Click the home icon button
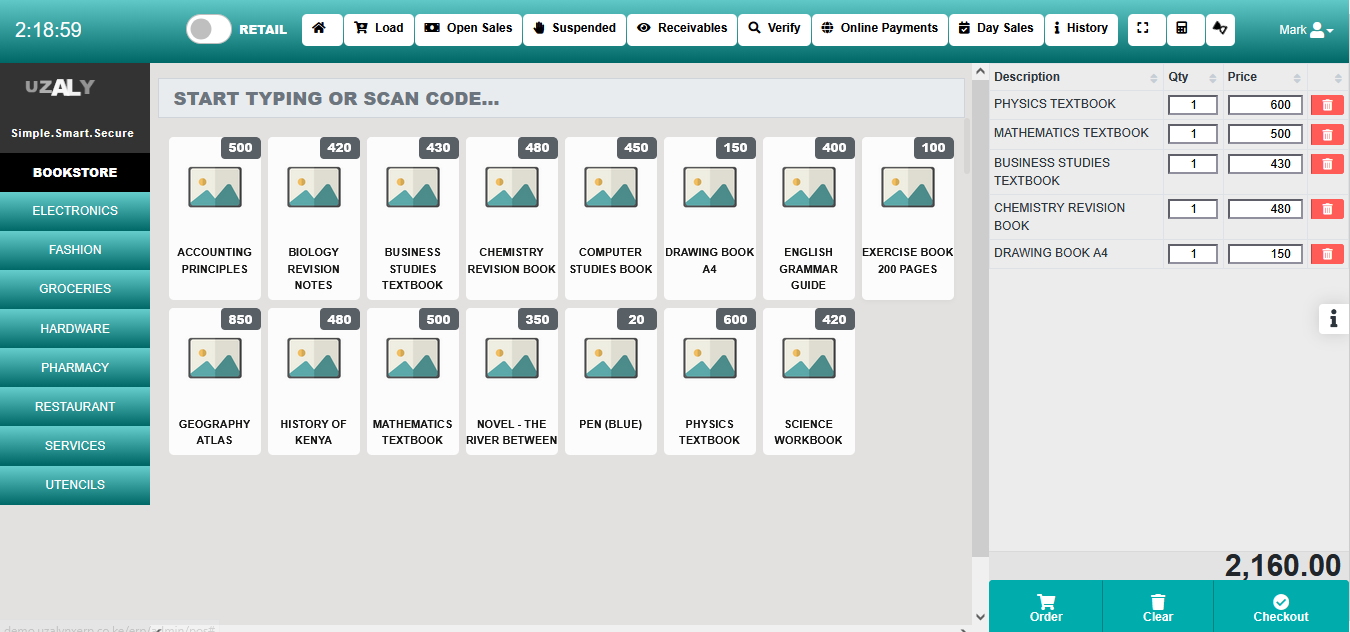1350x632 pixels. pos(320,29)
